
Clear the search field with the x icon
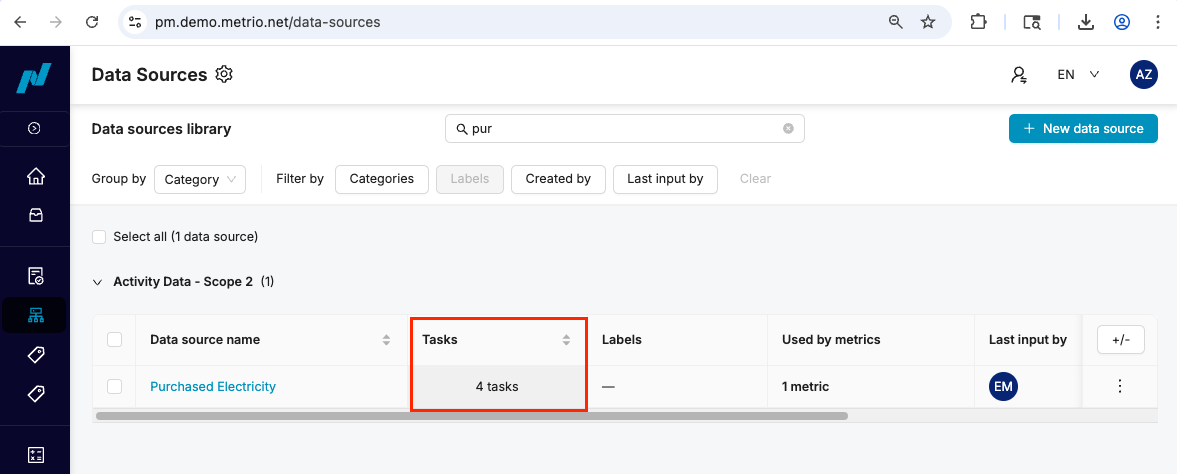pos(788,128)
